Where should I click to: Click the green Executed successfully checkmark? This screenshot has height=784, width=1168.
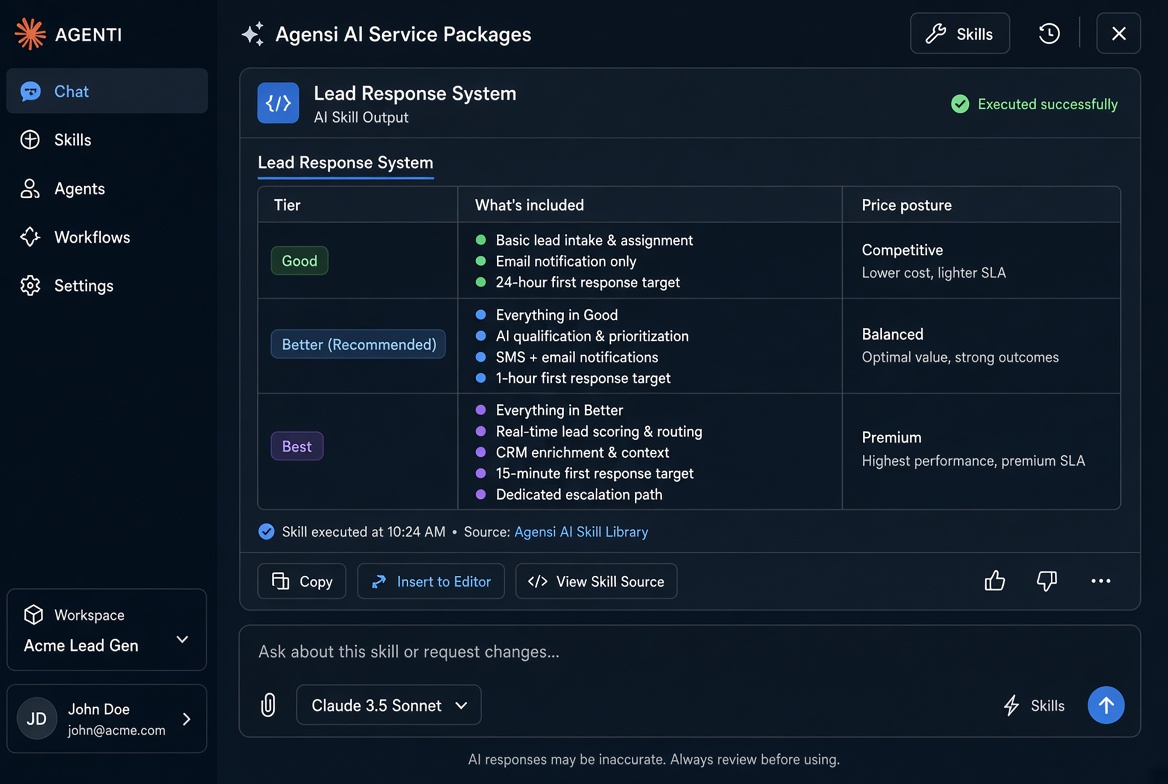click(x=960, y=104)
